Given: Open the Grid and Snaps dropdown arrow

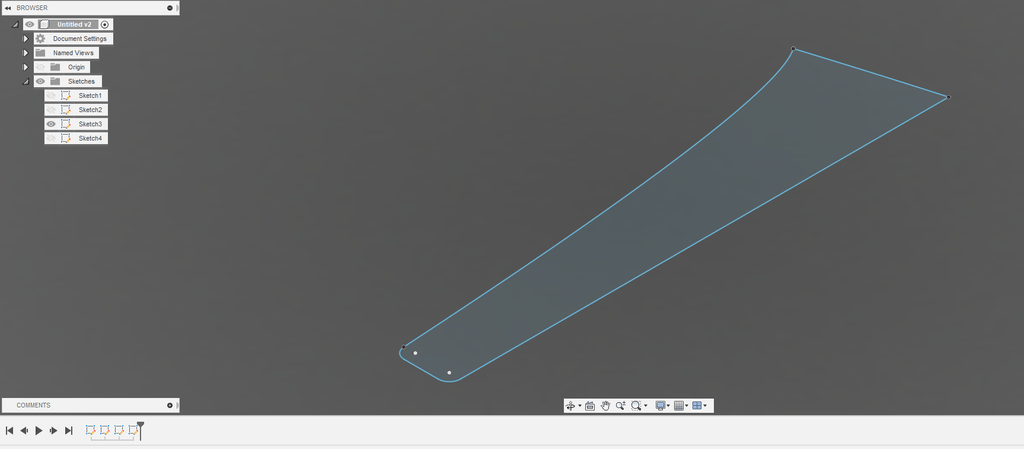Looking at the screenshot, I should point(686,406).
